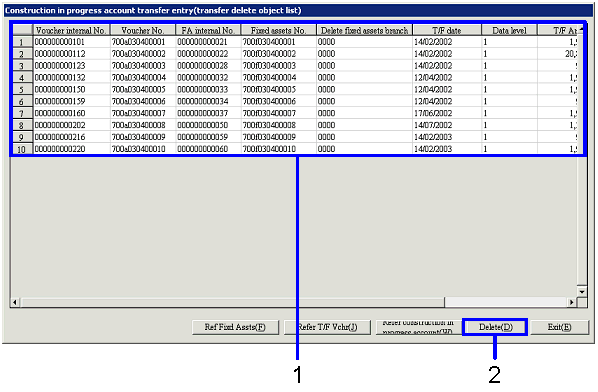
Task: Click the Delete(D) button
Action: [495, 327]
